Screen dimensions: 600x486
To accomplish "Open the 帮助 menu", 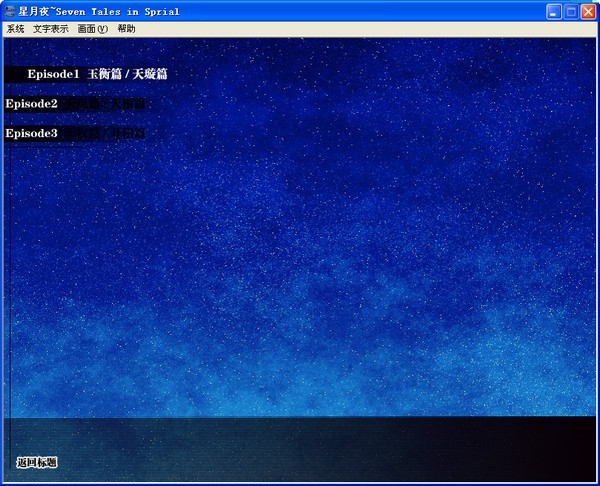I will (126, 29).
